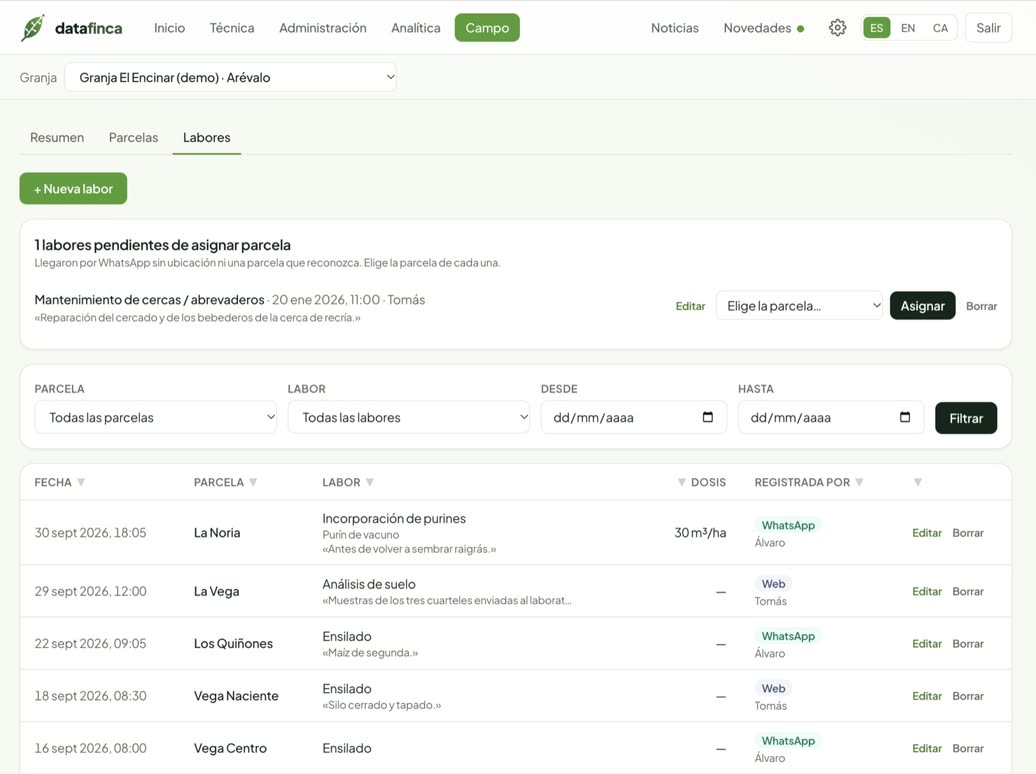Open Novedades with green dot

coord(763,28)
